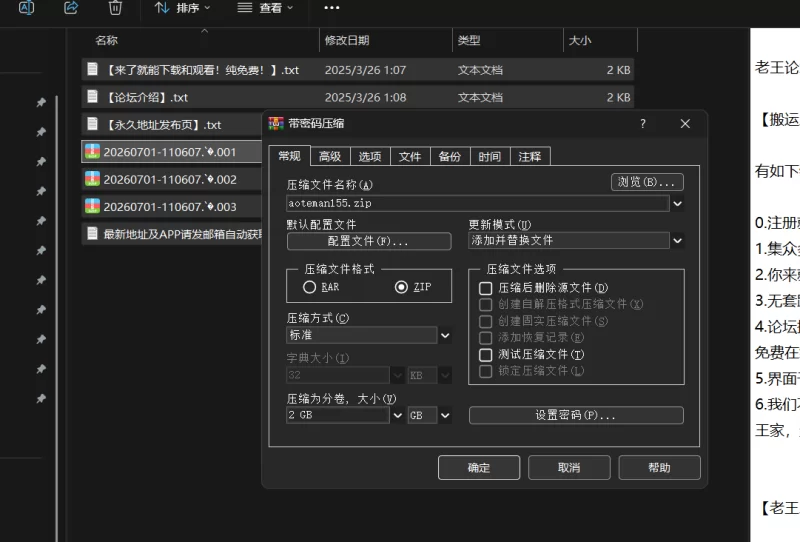Click file name 20260701-110607 ending .003

click(x=170, y=207)
